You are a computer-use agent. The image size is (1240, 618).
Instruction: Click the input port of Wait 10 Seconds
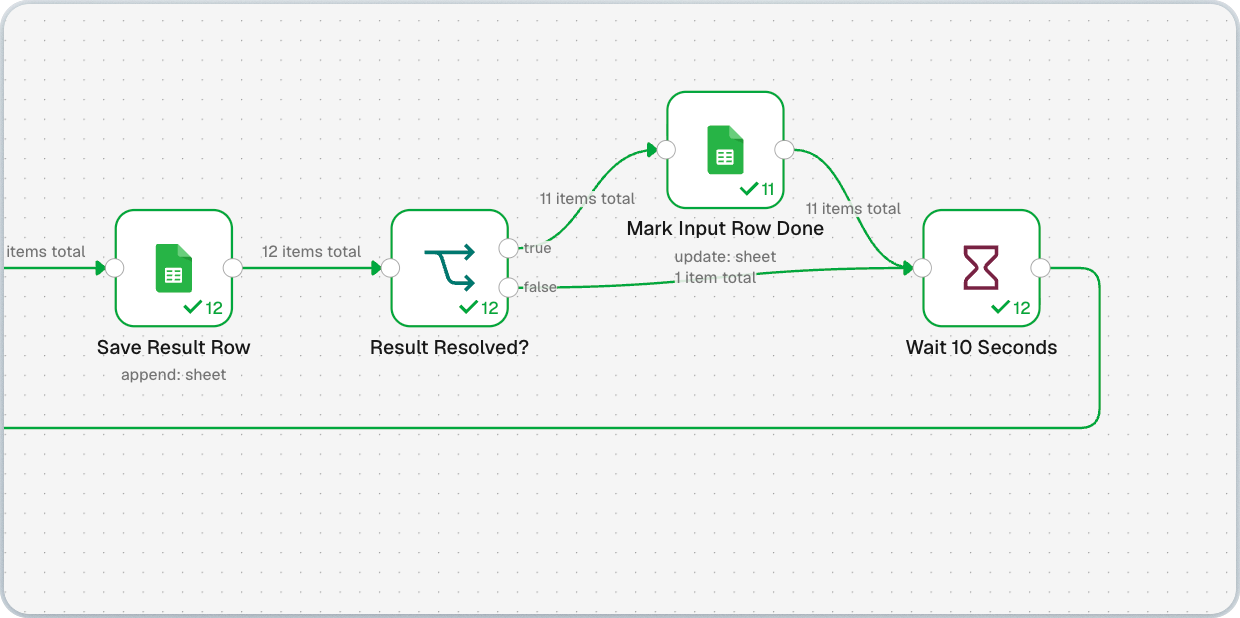[923, 268]
